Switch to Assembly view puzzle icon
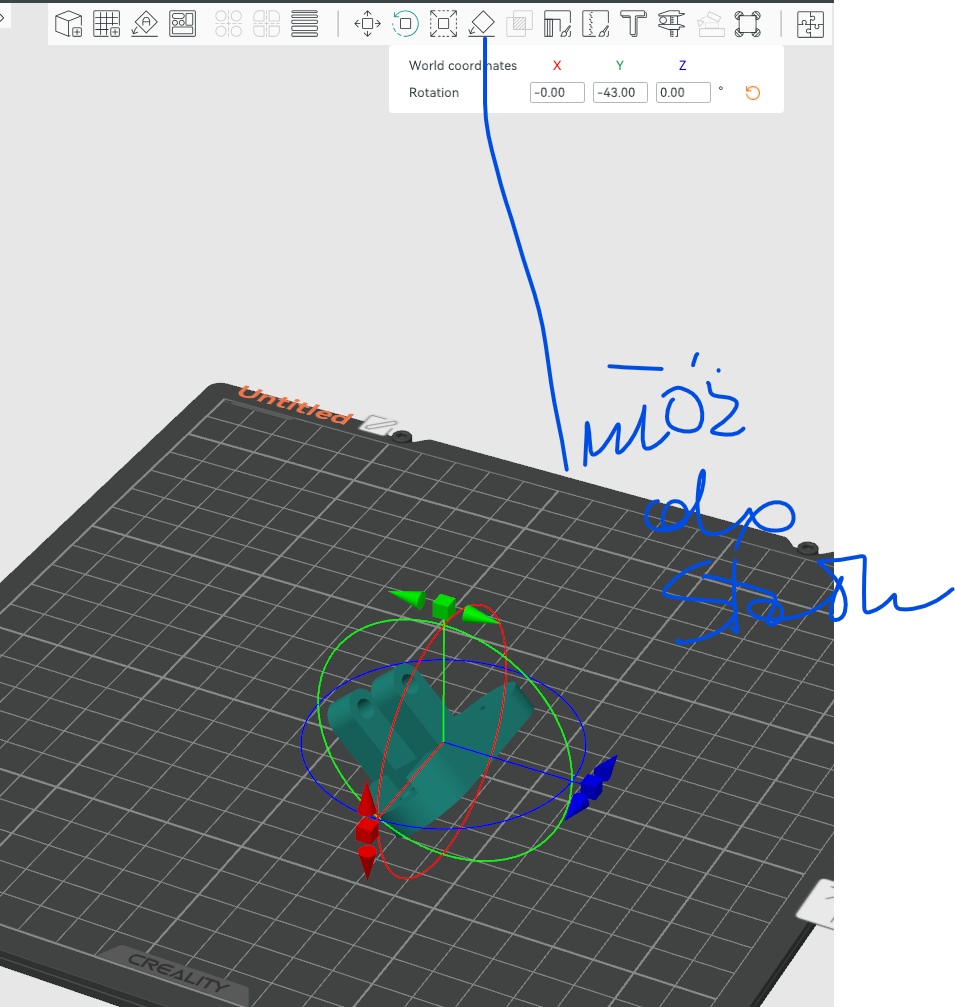Screen dimensions: 955x1007 click(x=811, y=24)
